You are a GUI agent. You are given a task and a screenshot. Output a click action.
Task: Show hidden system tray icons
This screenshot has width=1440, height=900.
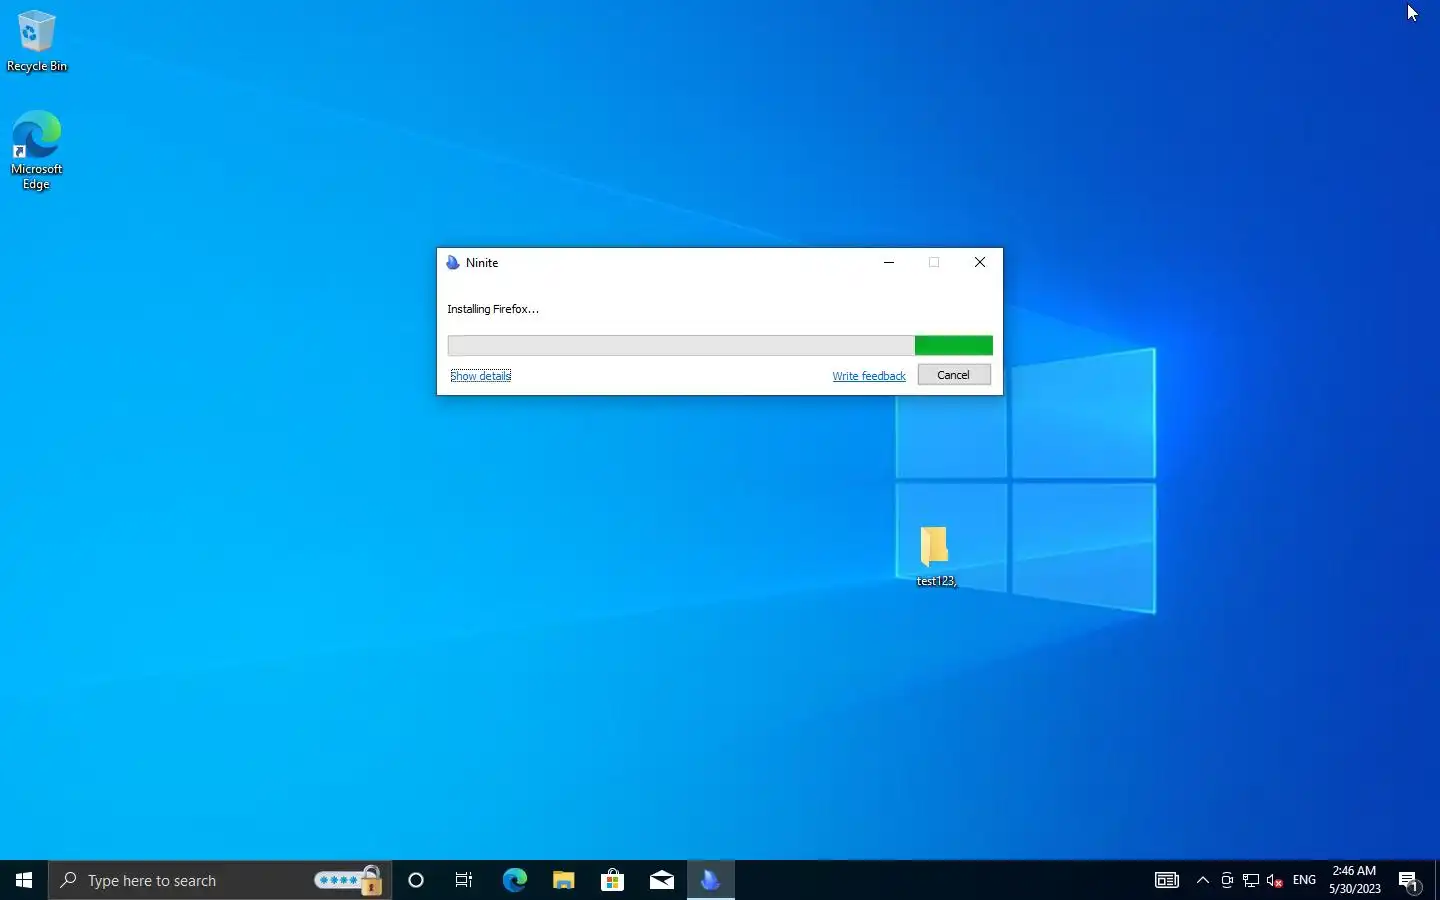(x=1203, y=880)
